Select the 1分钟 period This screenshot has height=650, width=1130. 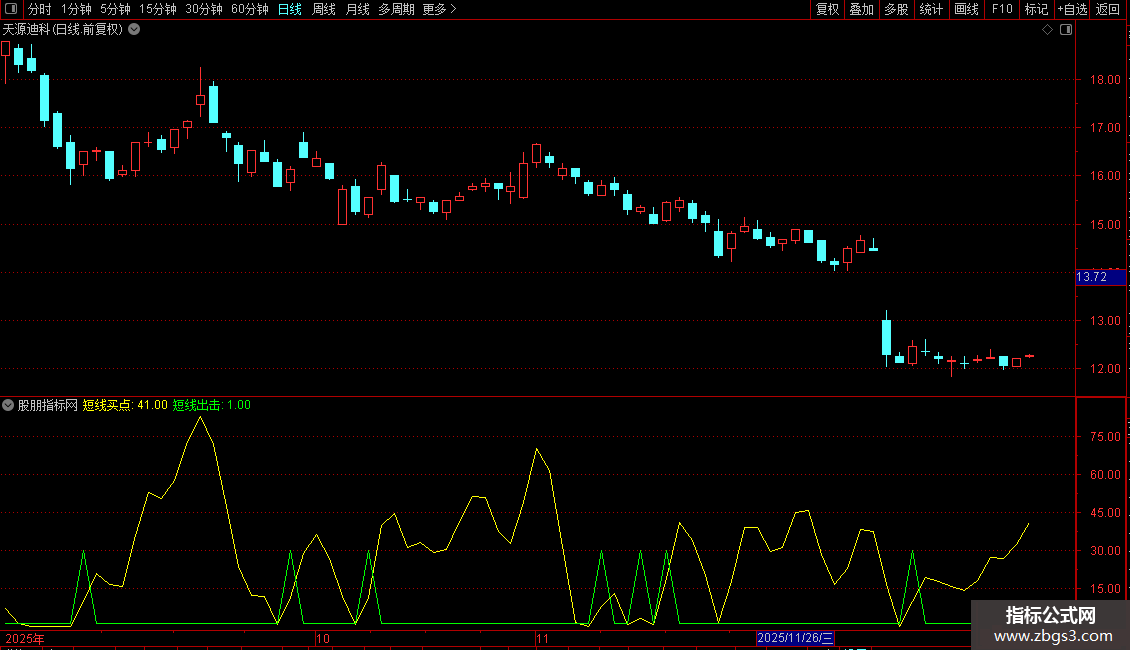pyautogui.click(x=76, y=9)
